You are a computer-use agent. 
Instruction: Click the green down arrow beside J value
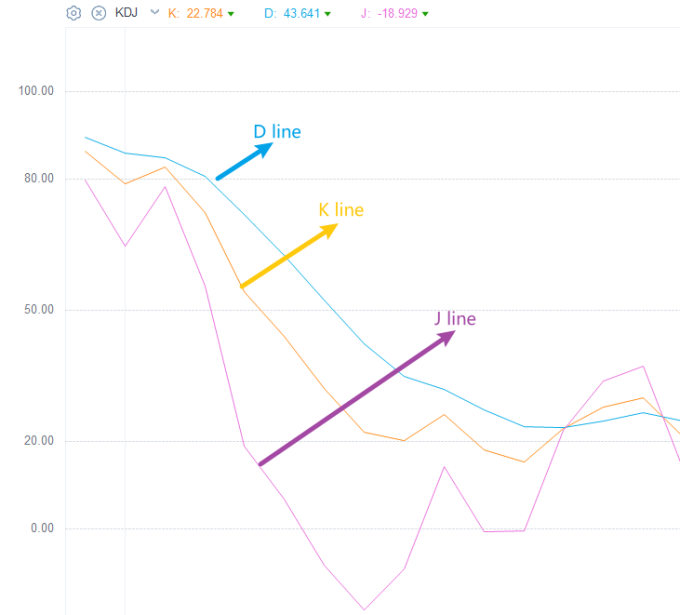[x=425, y=14]
